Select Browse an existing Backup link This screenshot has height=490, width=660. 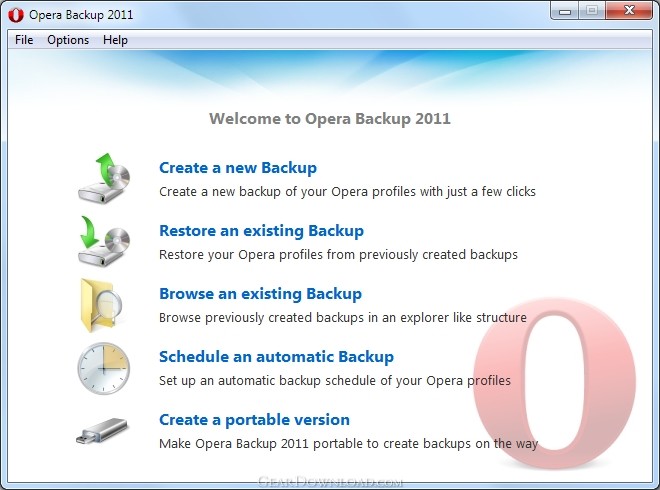(261, 293)
